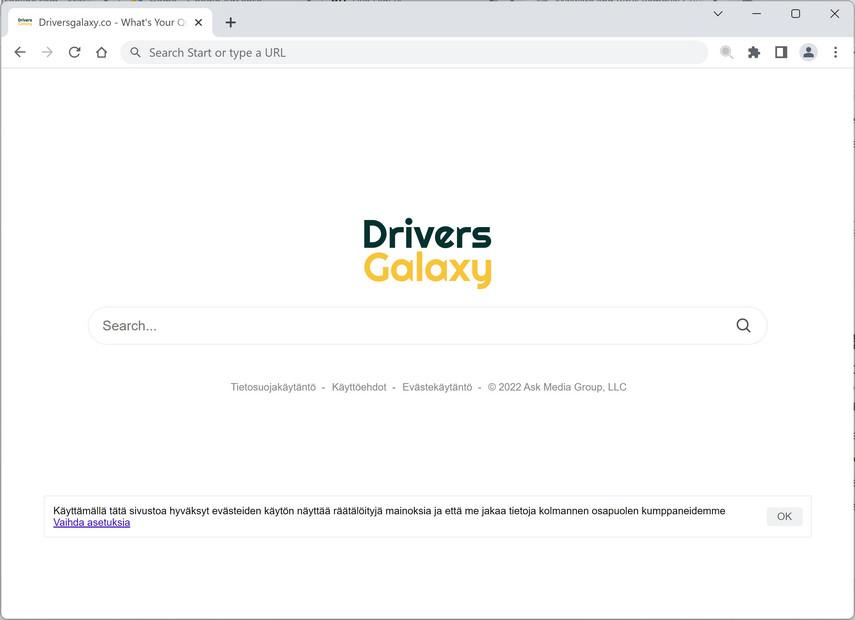
Task: Maximize the browser window
Action: click(x=796, y=14)
